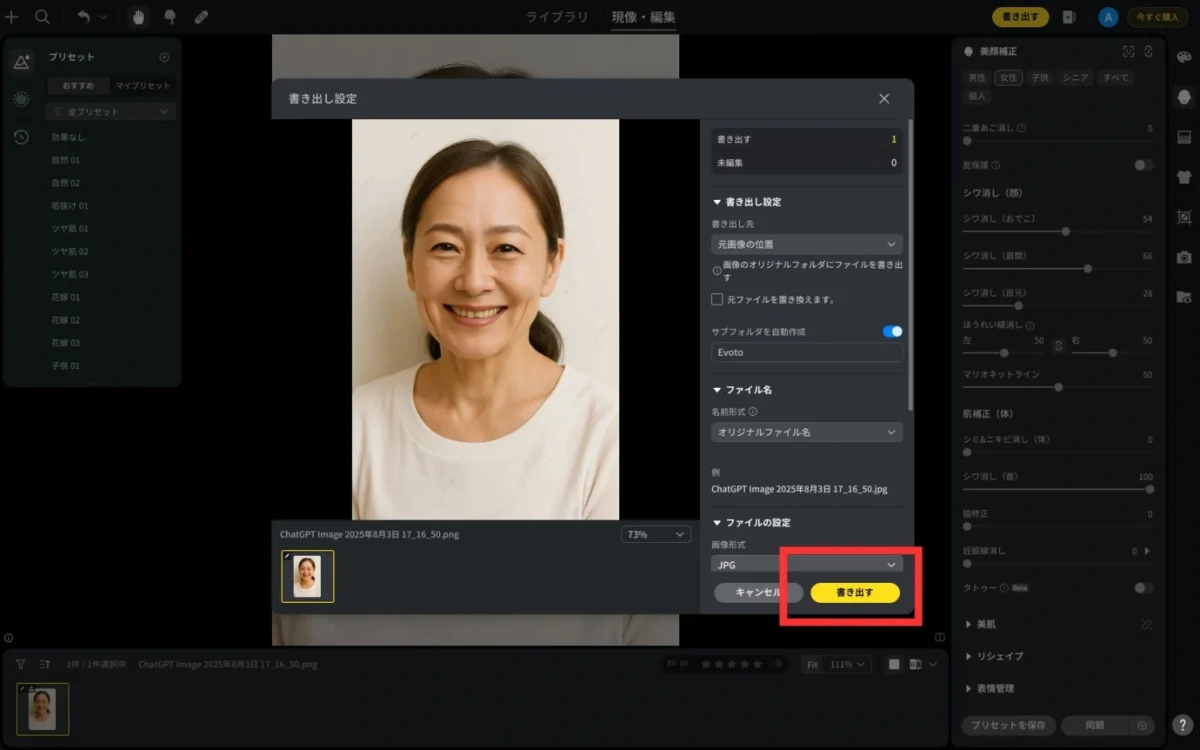The height and width of the screenshot is (750, 1200).
Task: Click the compare icon next to top 書き出す
Action: point(1069,17)
